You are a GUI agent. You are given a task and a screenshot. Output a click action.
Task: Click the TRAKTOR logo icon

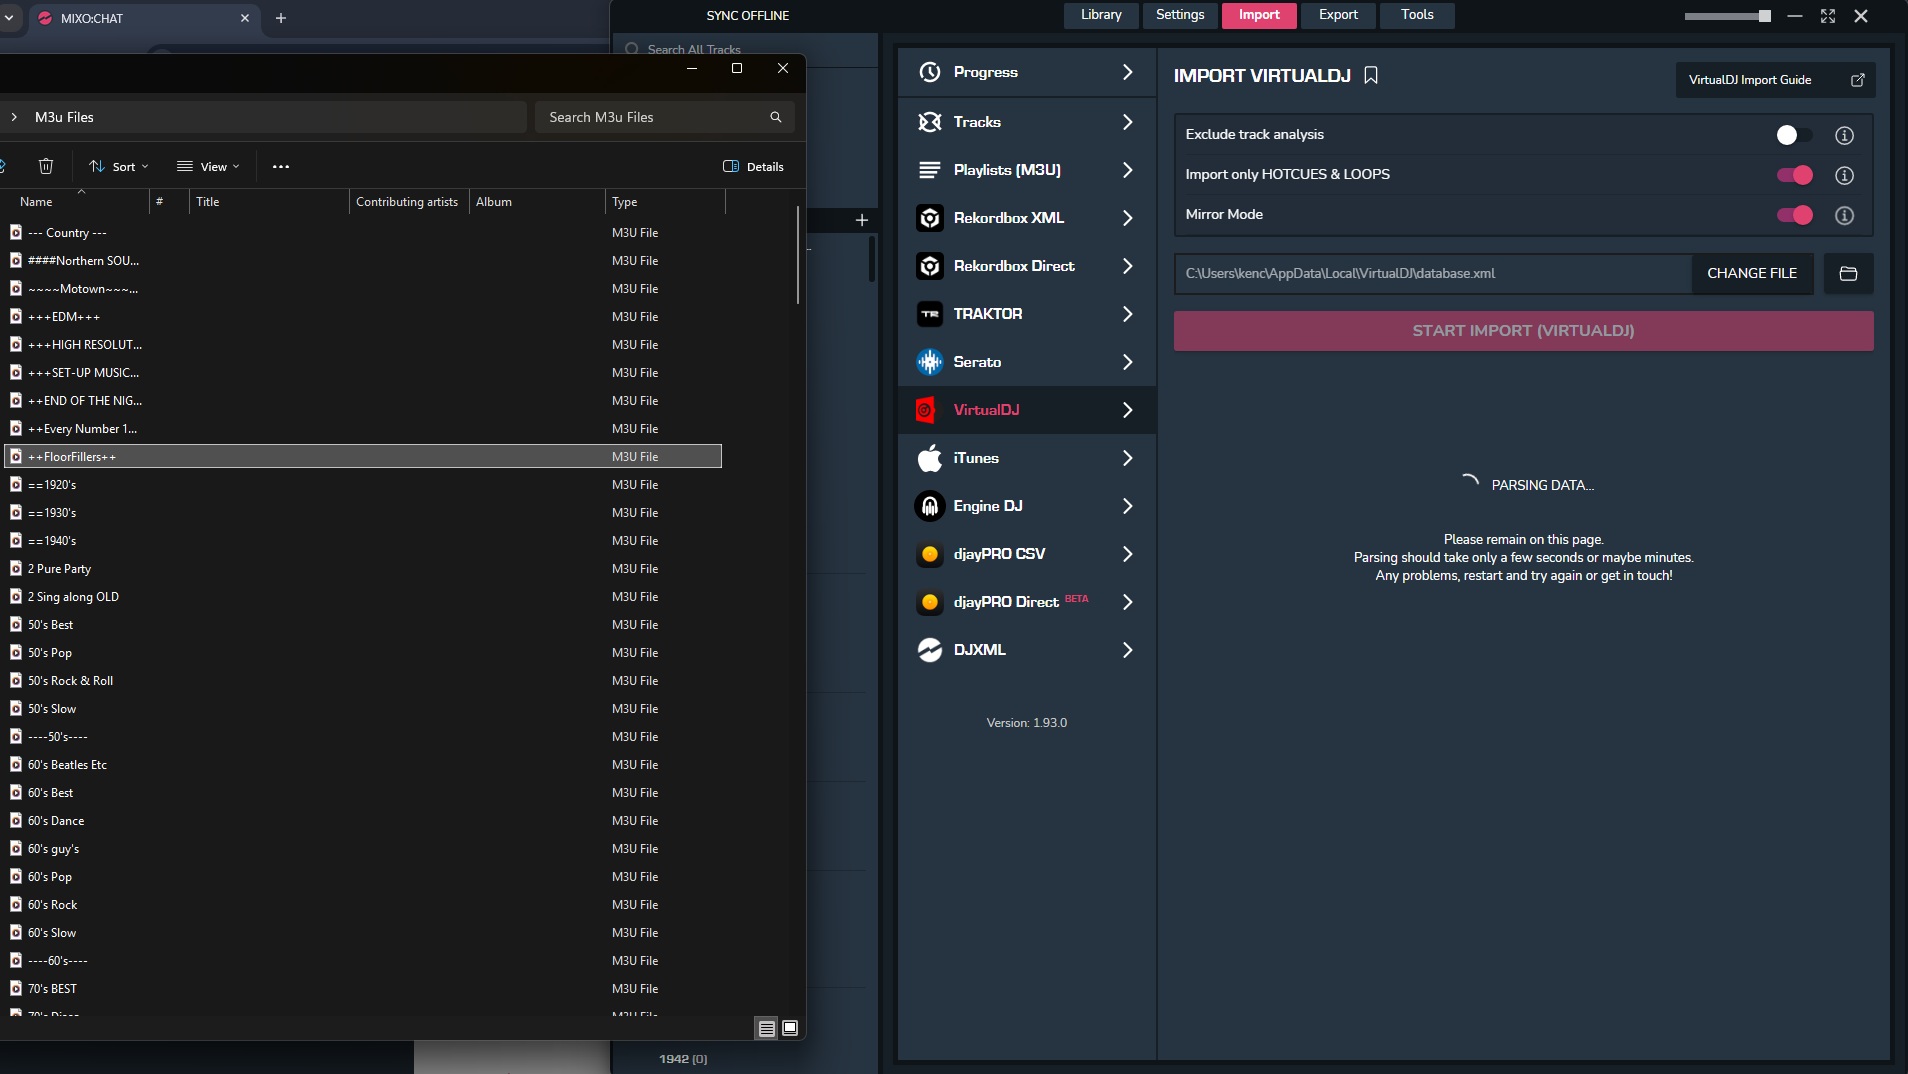tap(930, 314)
